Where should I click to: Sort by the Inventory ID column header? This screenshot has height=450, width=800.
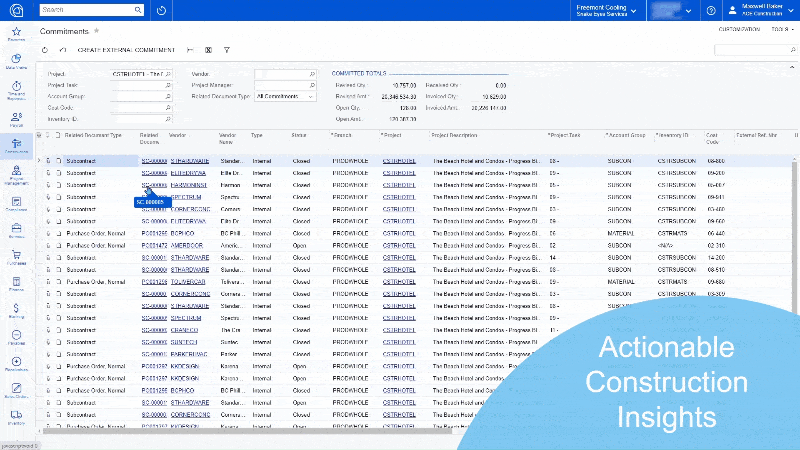(673, 135)
